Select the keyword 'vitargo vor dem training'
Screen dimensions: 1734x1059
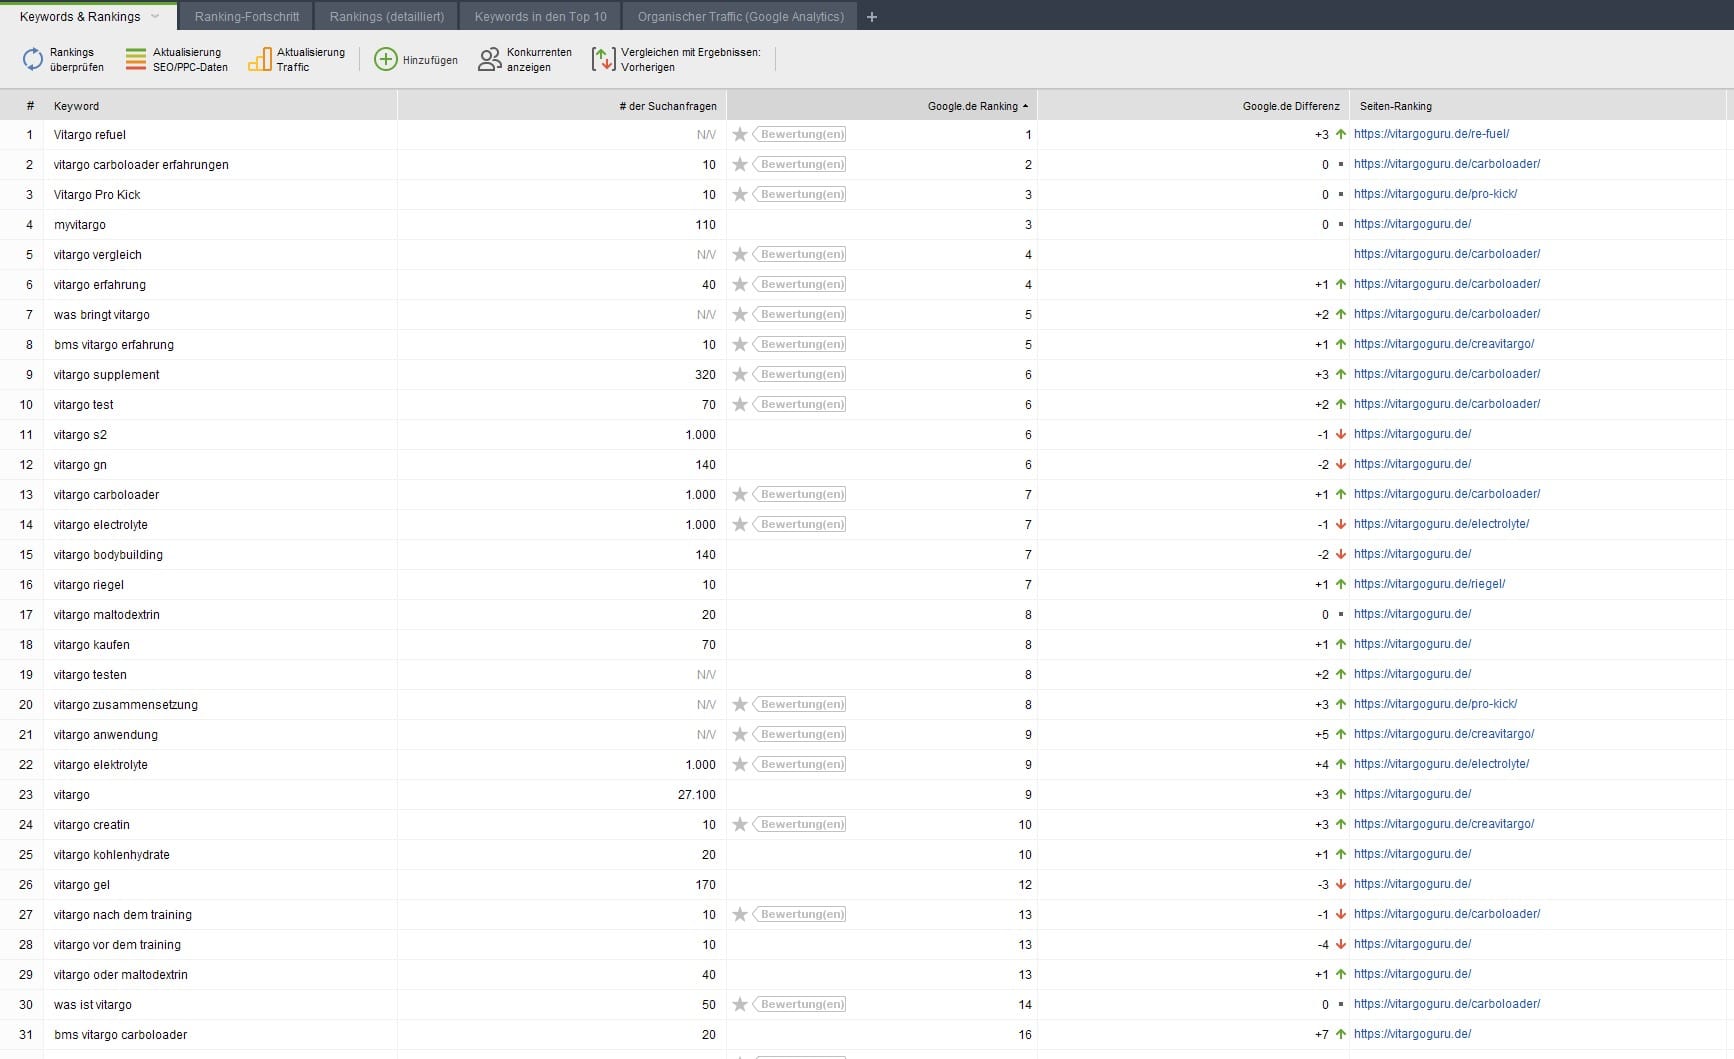[x=117, y=945]
